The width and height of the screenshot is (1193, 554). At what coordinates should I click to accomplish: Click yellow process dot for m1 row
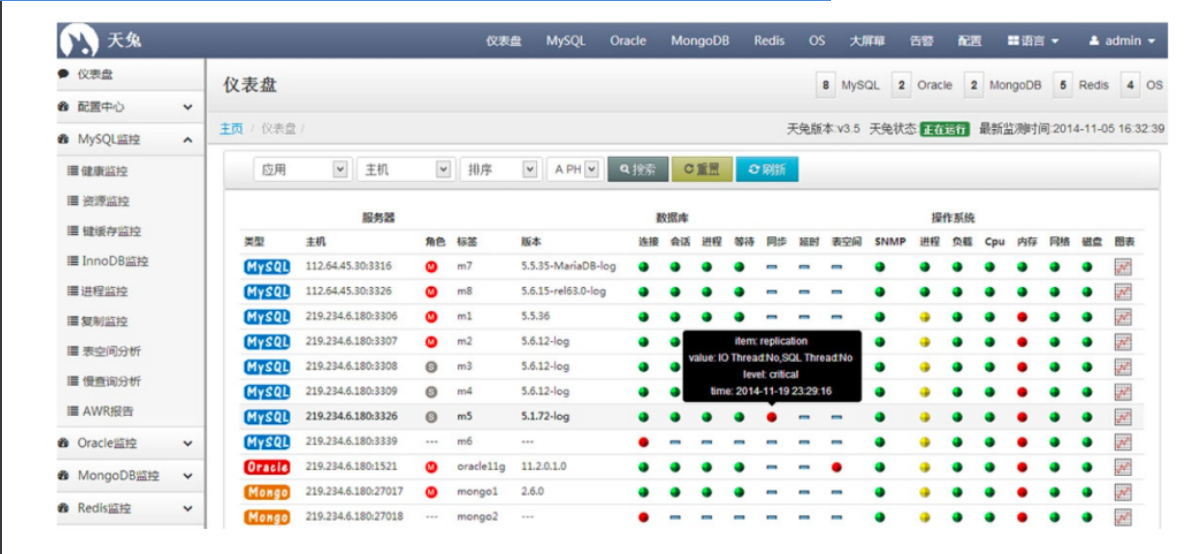coord(925,317)
